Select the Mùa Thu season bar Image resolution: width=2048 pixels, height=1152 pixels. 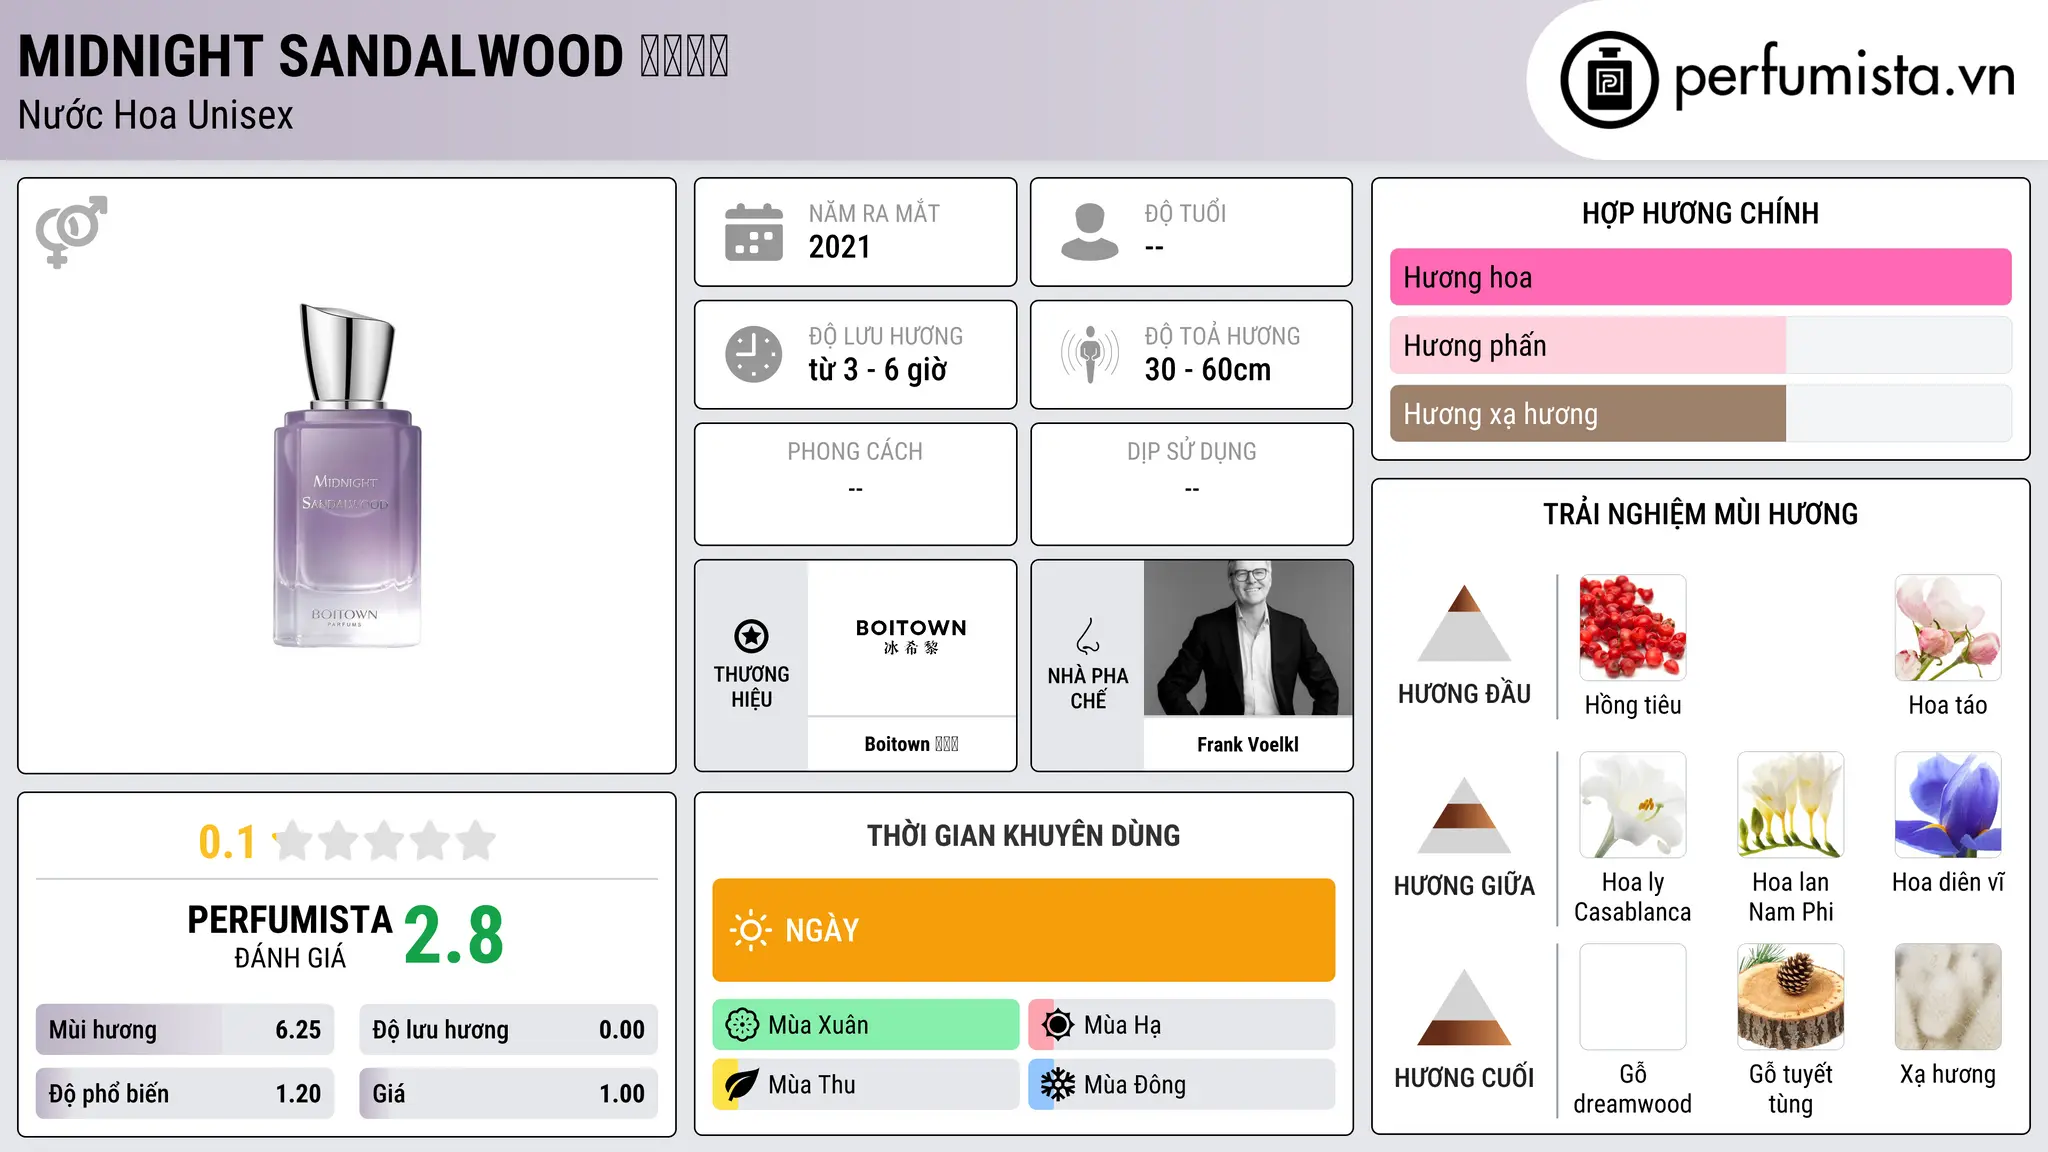pyautogui.click(x=866, y=1085)
